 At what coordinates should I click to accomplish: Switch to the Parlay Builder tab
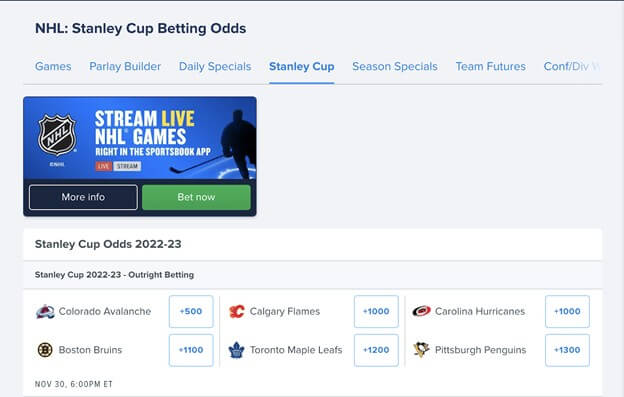125,66
